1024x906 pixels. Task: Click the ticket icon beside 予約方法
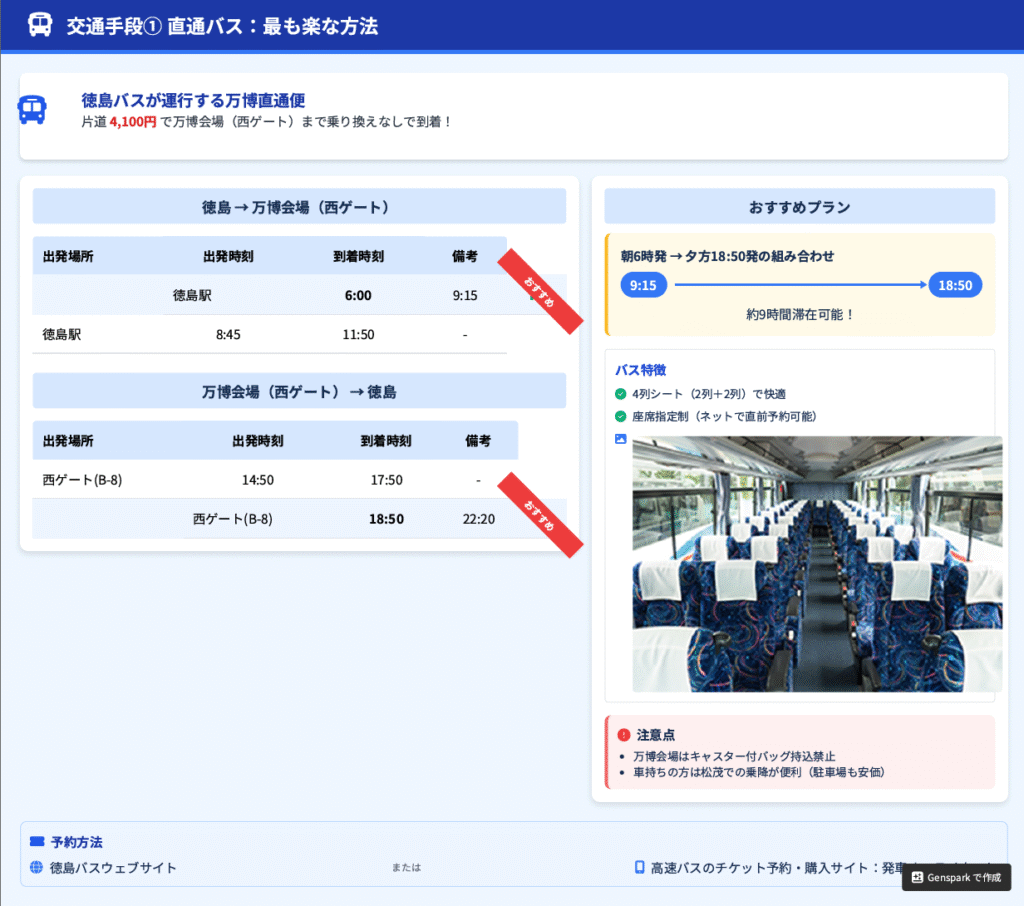37,841
